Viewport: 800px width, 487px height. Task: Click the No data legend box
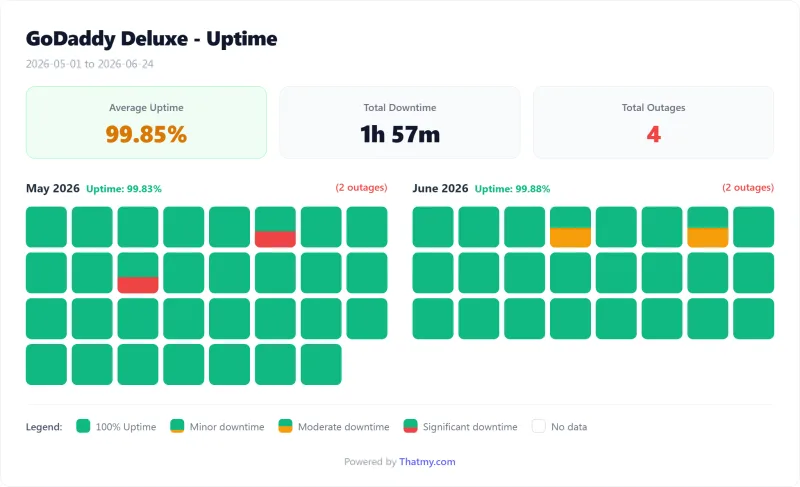(539, 426)
